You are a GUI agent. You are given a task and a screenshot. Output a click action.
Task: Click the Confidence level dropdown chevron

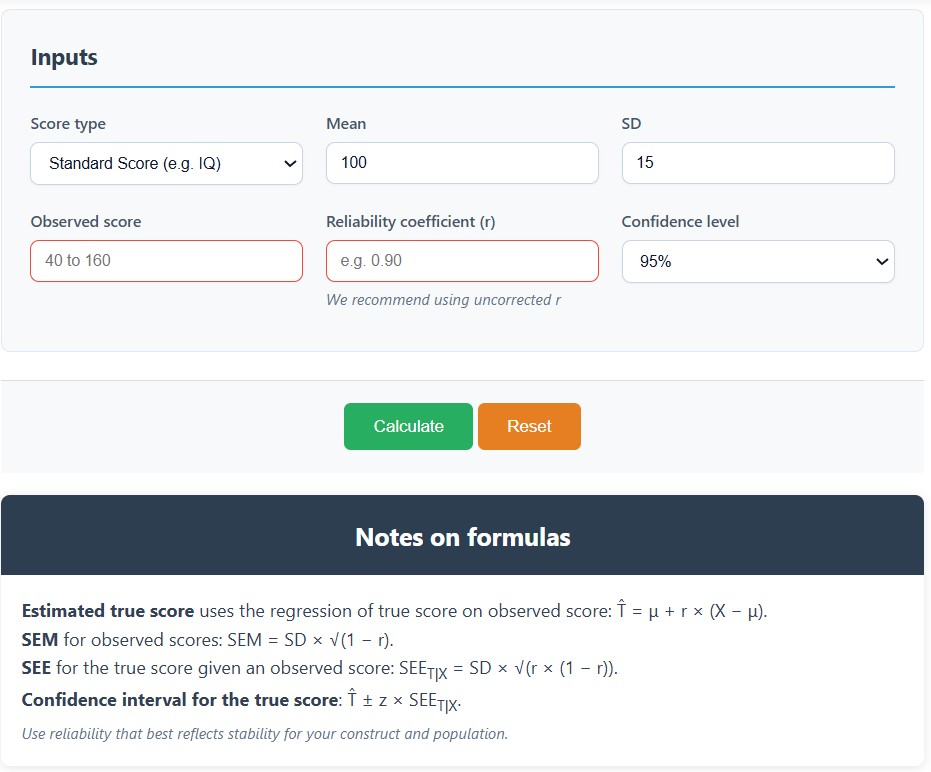tap(881, 261)
